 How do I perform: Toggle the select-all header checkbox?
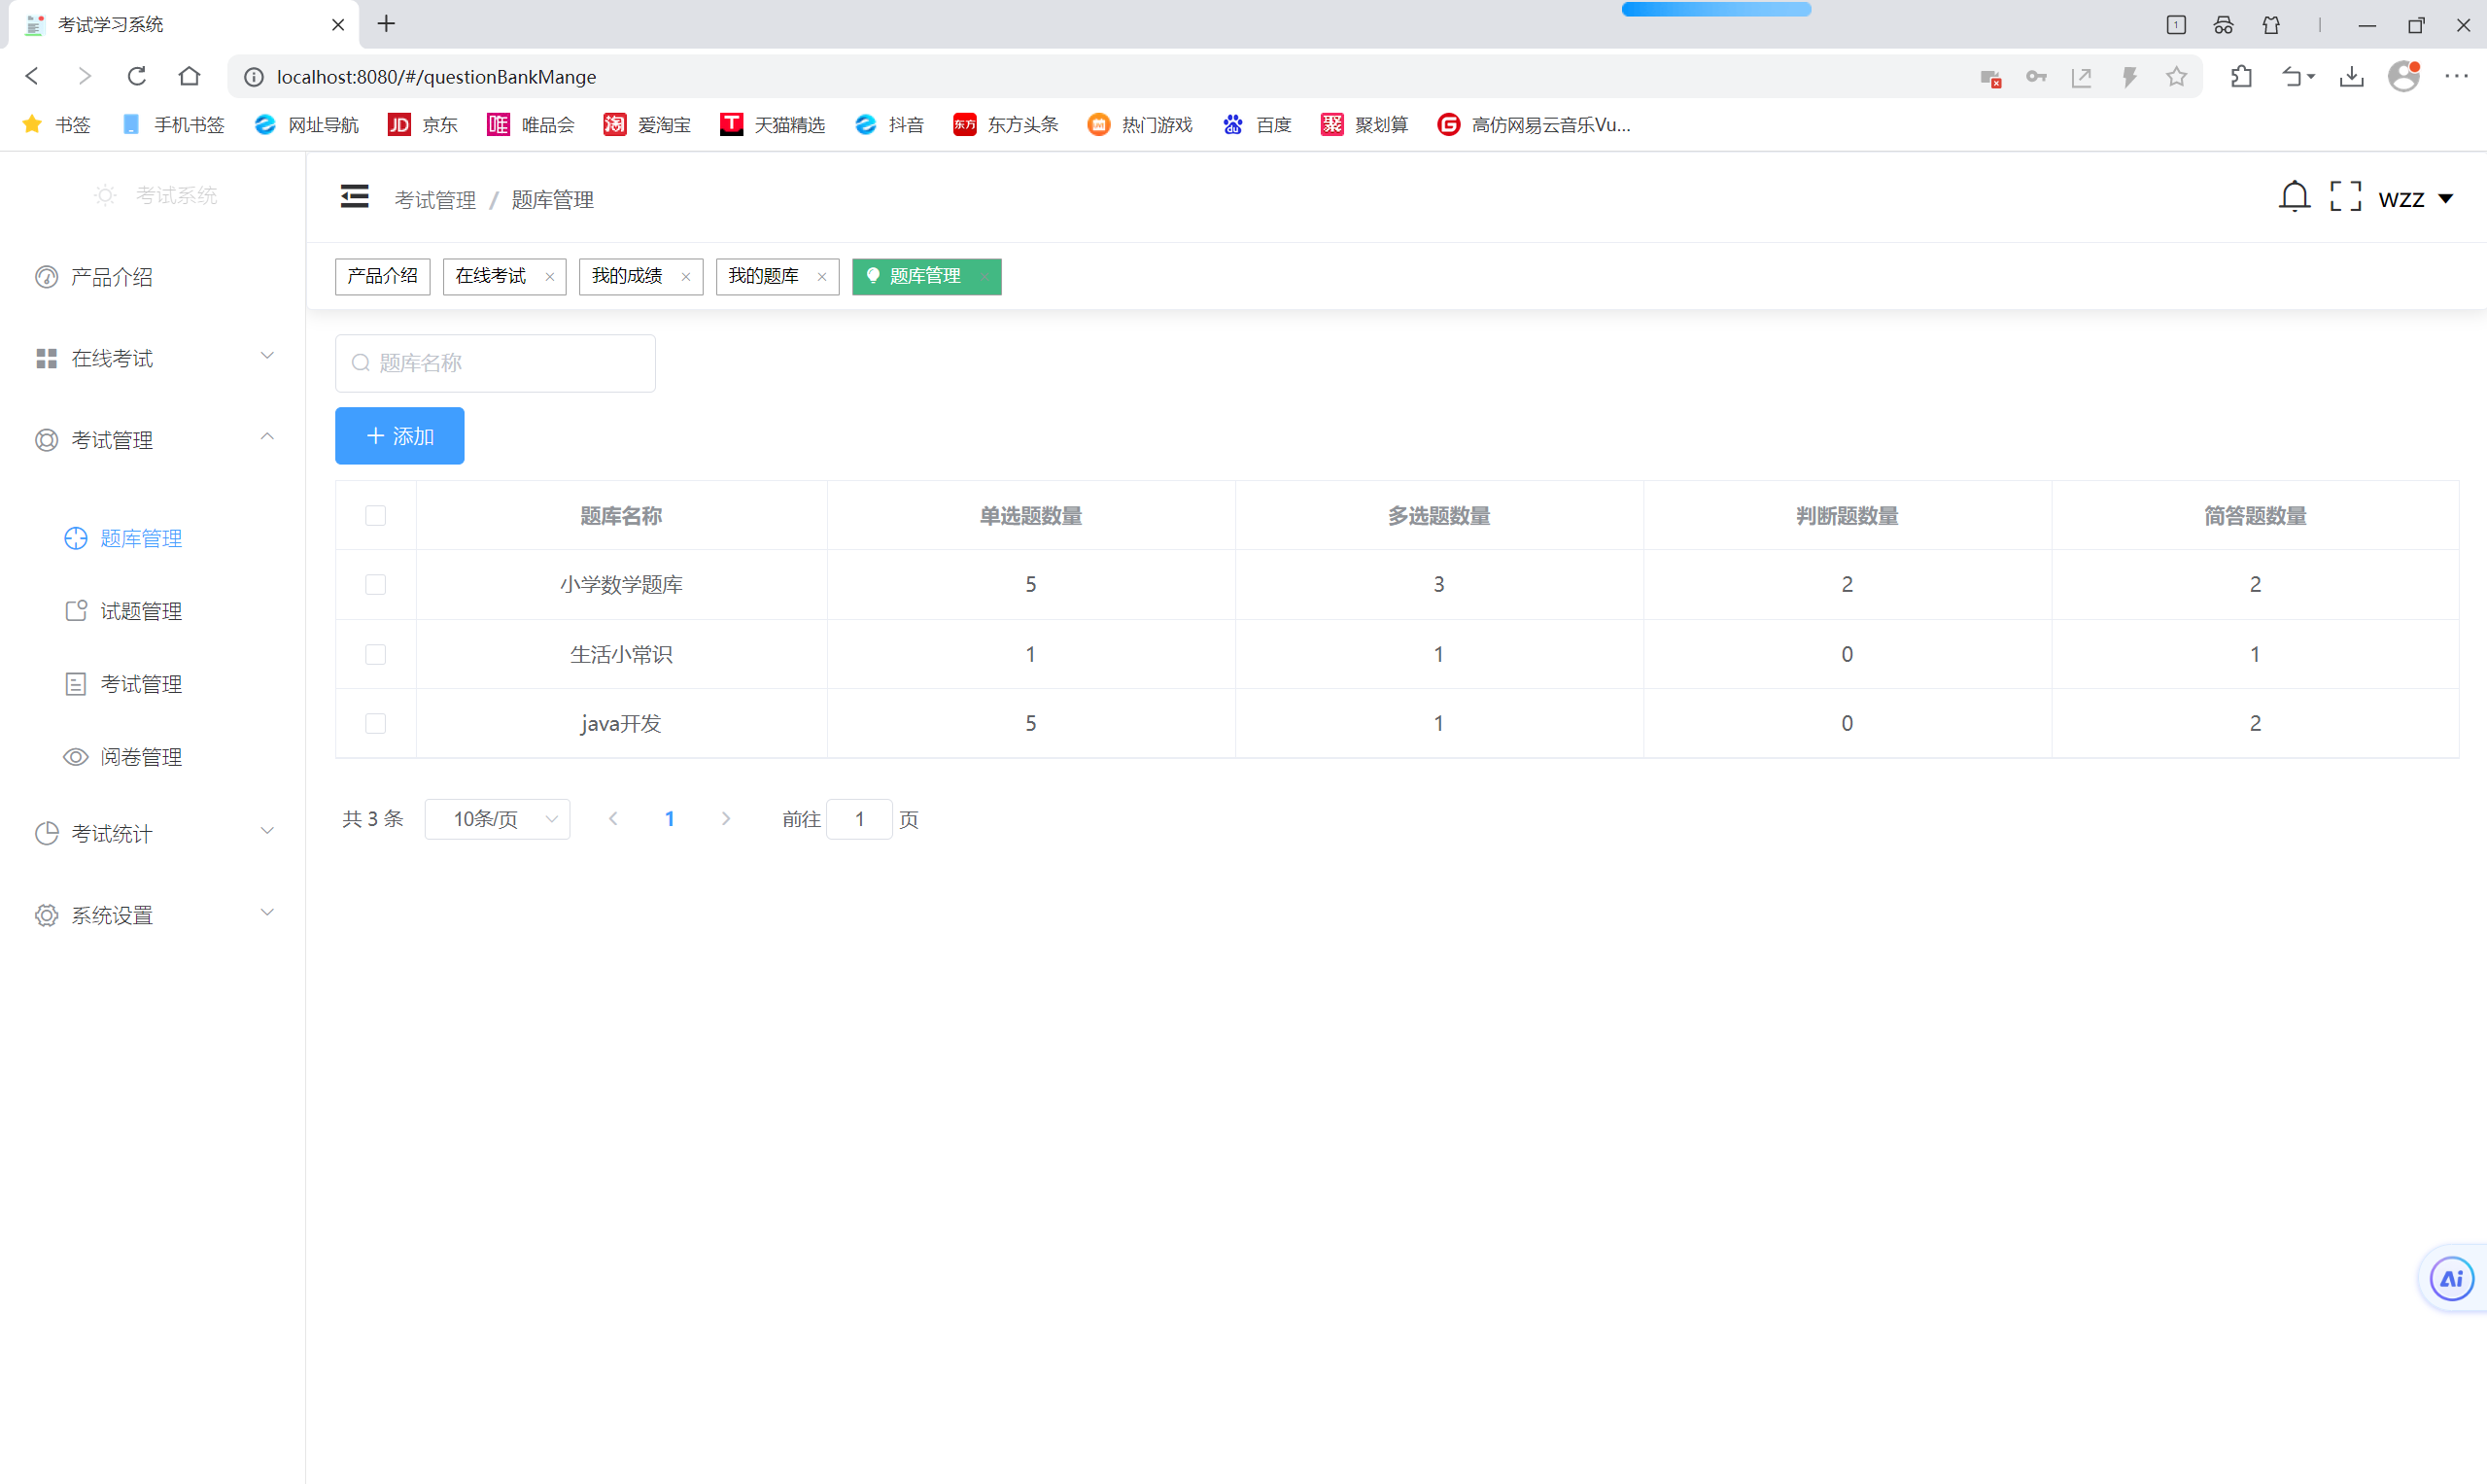coord(375,516)
